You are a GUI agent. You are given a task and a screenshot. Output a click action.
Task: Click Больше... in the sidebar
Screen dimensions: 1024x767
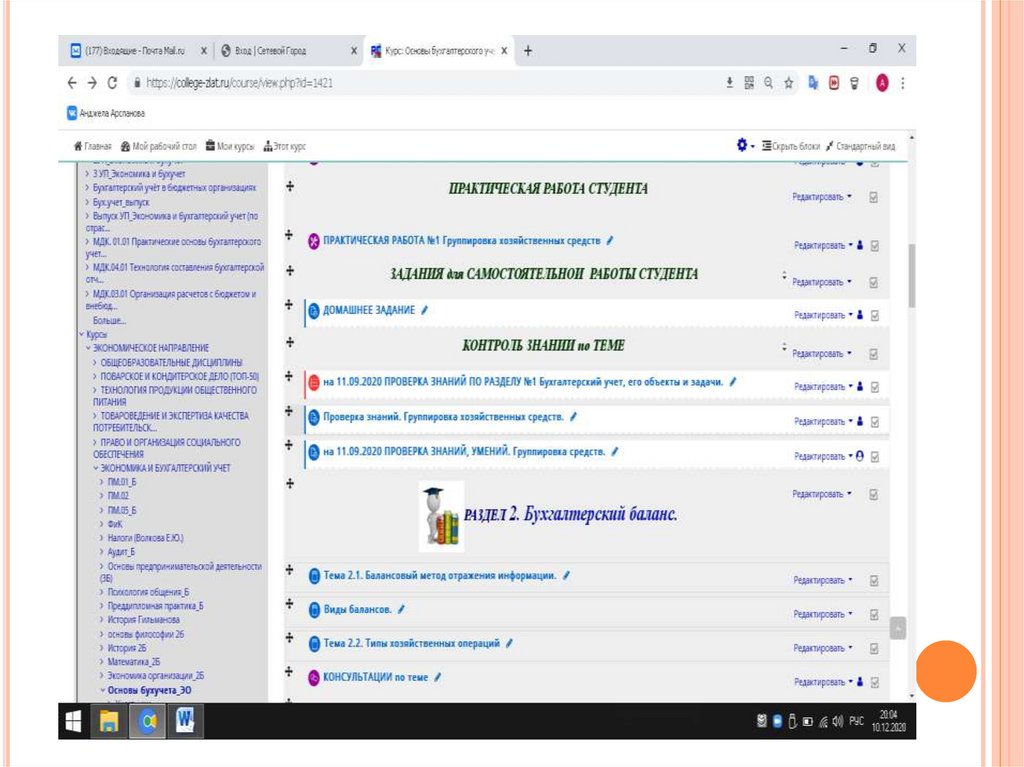[x=109, y=321]
